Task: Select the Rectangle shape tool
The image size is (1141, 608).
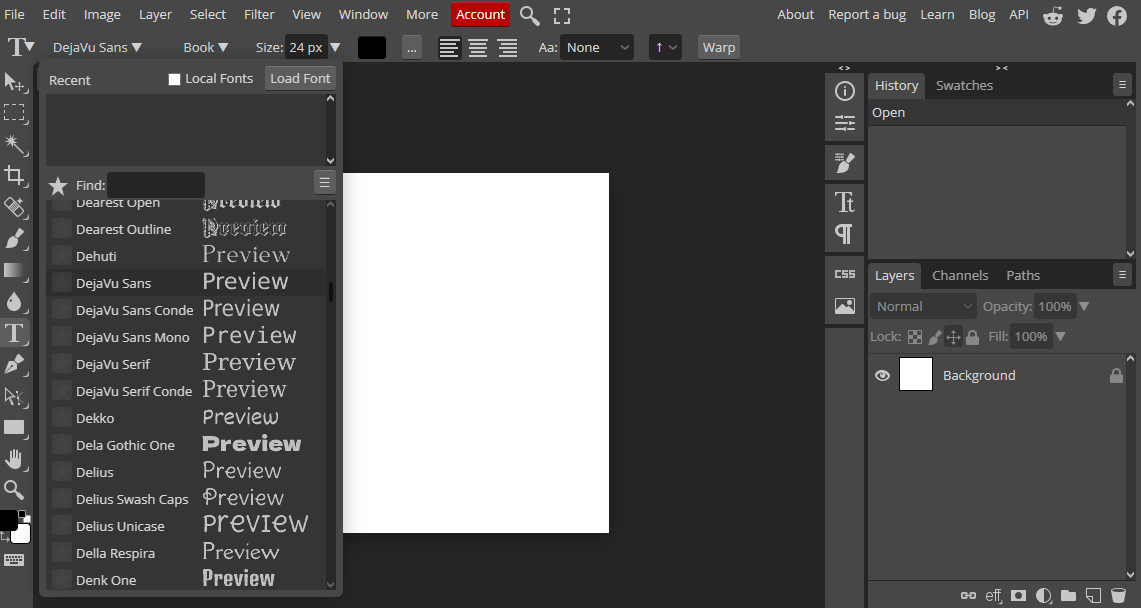Action: (x=14, y=428)
